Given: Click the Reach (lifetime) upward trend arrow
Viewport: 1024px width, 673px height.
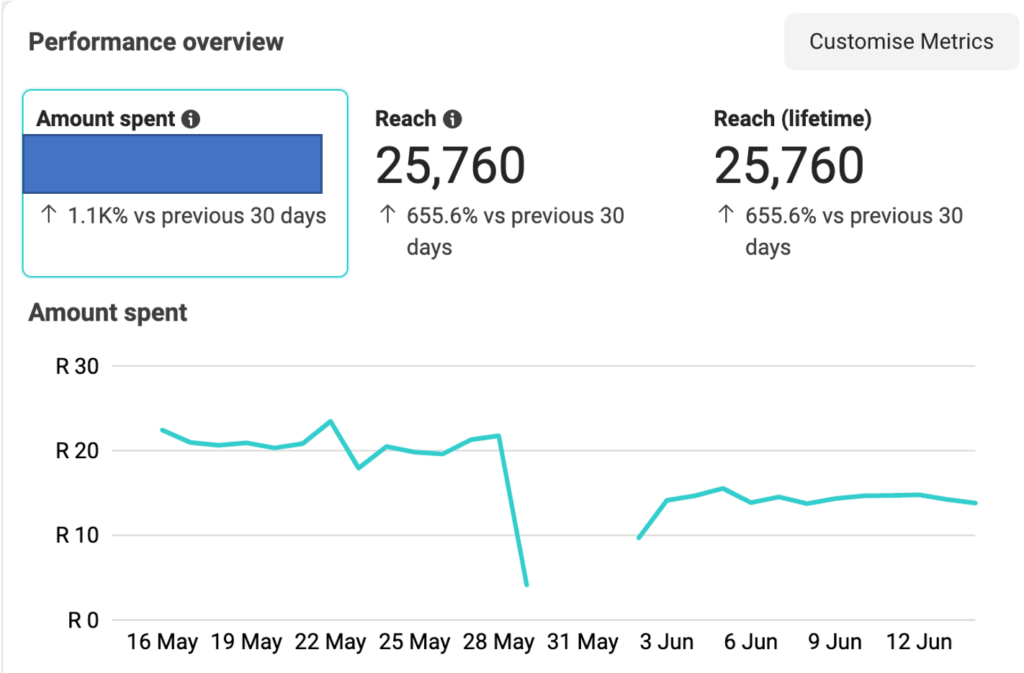Looking at the screenshot, I should [726, 213].
